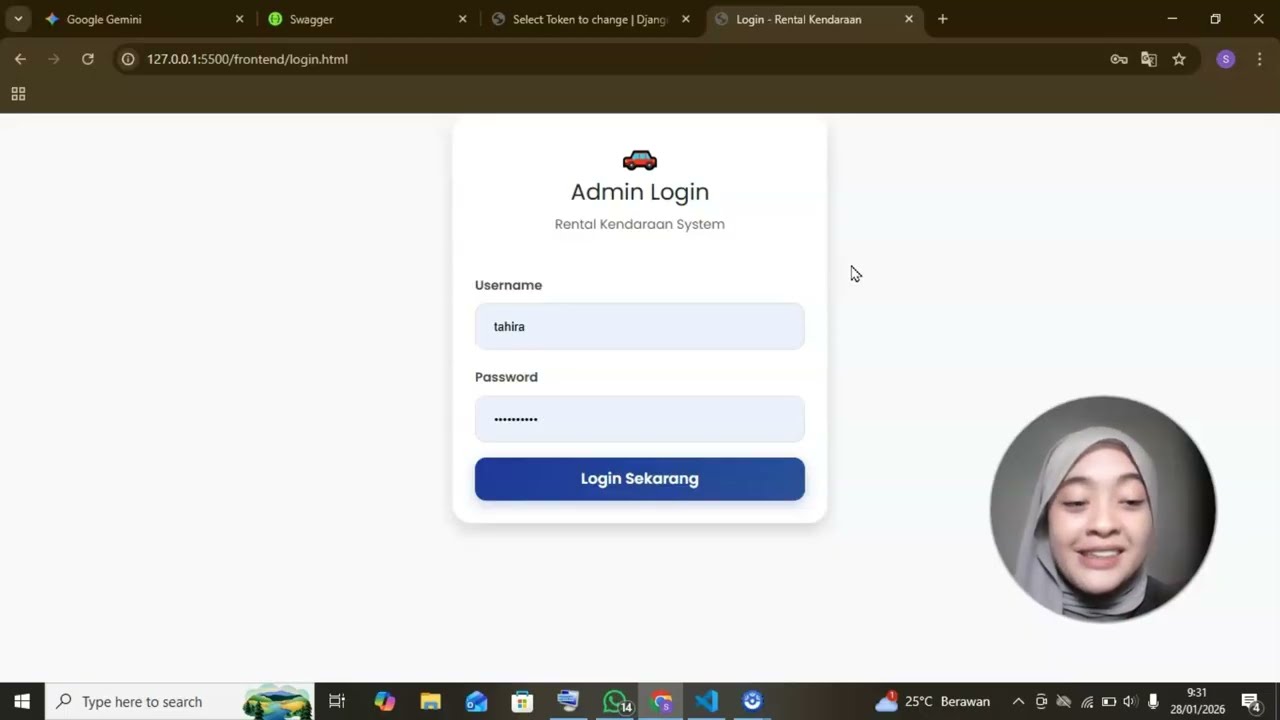Open Task View on the taskbar
1280x720 pixels.
coord(337,701)
